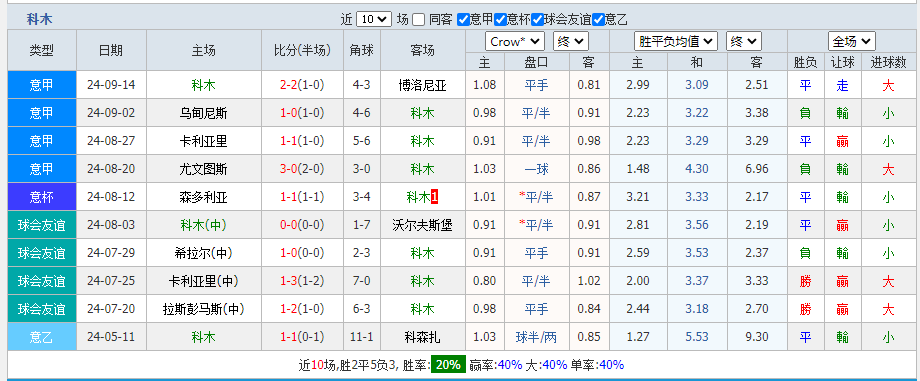The image size is (920, 381).
Task: Click corner count 7-0
Action: [x=361, y=281]
